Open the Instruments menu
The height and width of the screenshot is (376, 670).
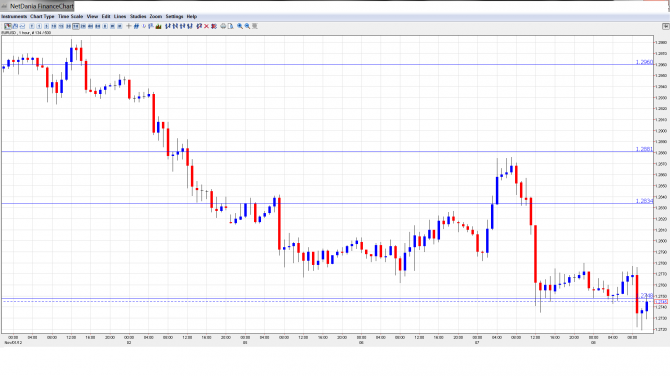click(14, 16)
